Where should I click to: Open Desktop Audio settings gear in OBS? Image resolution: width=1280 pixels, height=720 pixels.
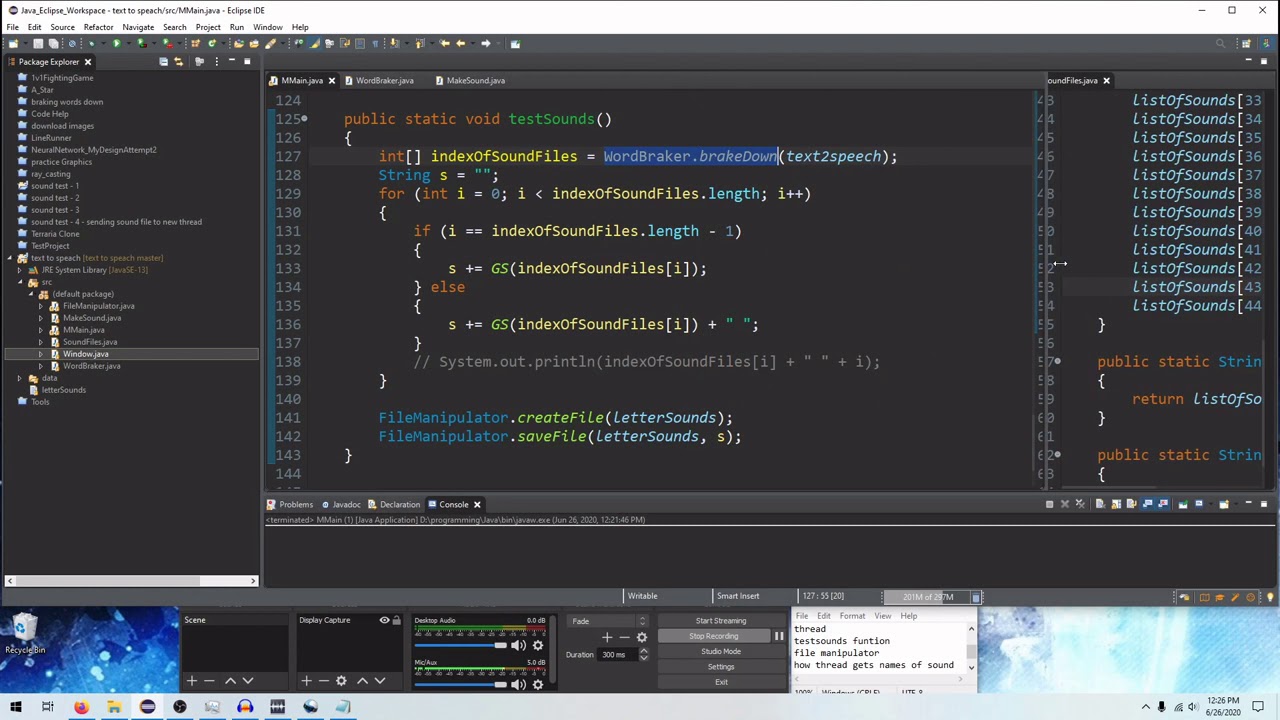(538, 645)
